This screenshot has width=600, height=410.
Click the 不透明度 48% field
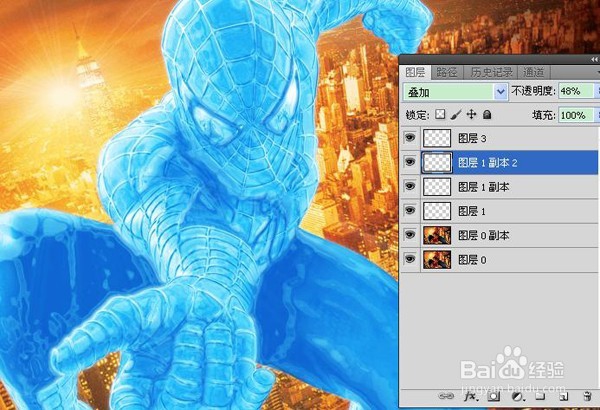click(x=576, y=91)
